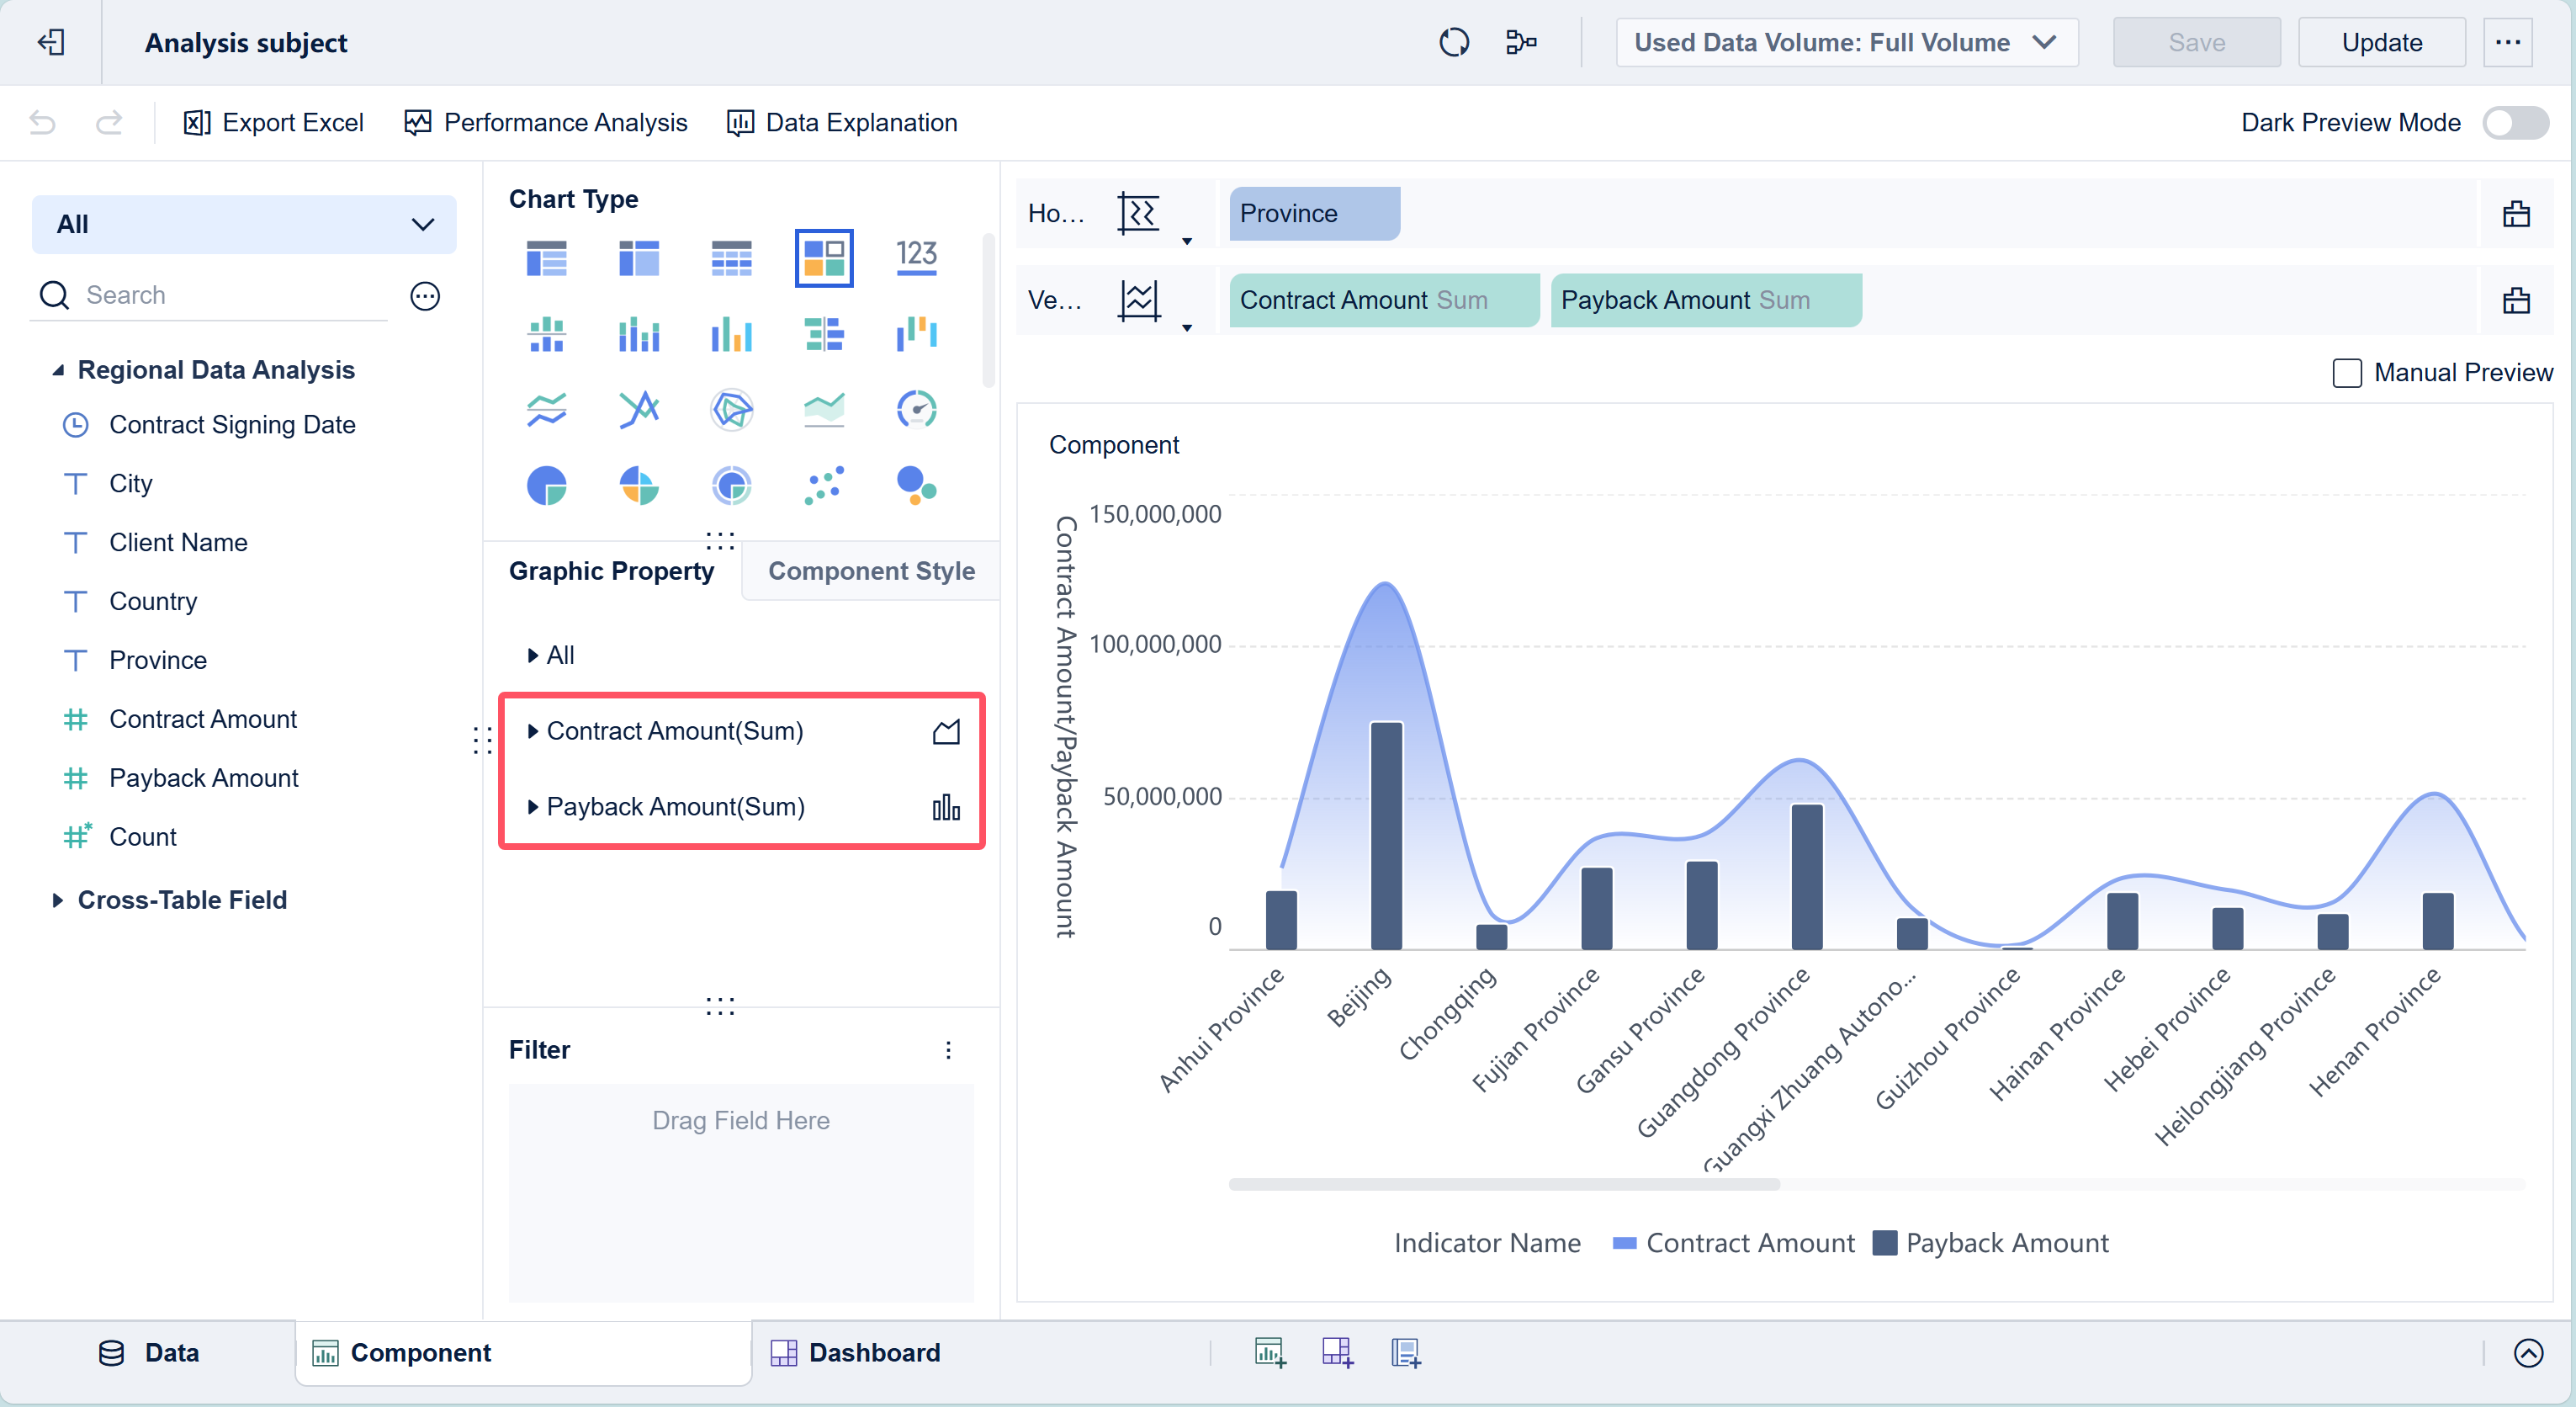The image size is (2576, 1407).
Task: Select the scatter plot chart icon
Action: [823, 486]
